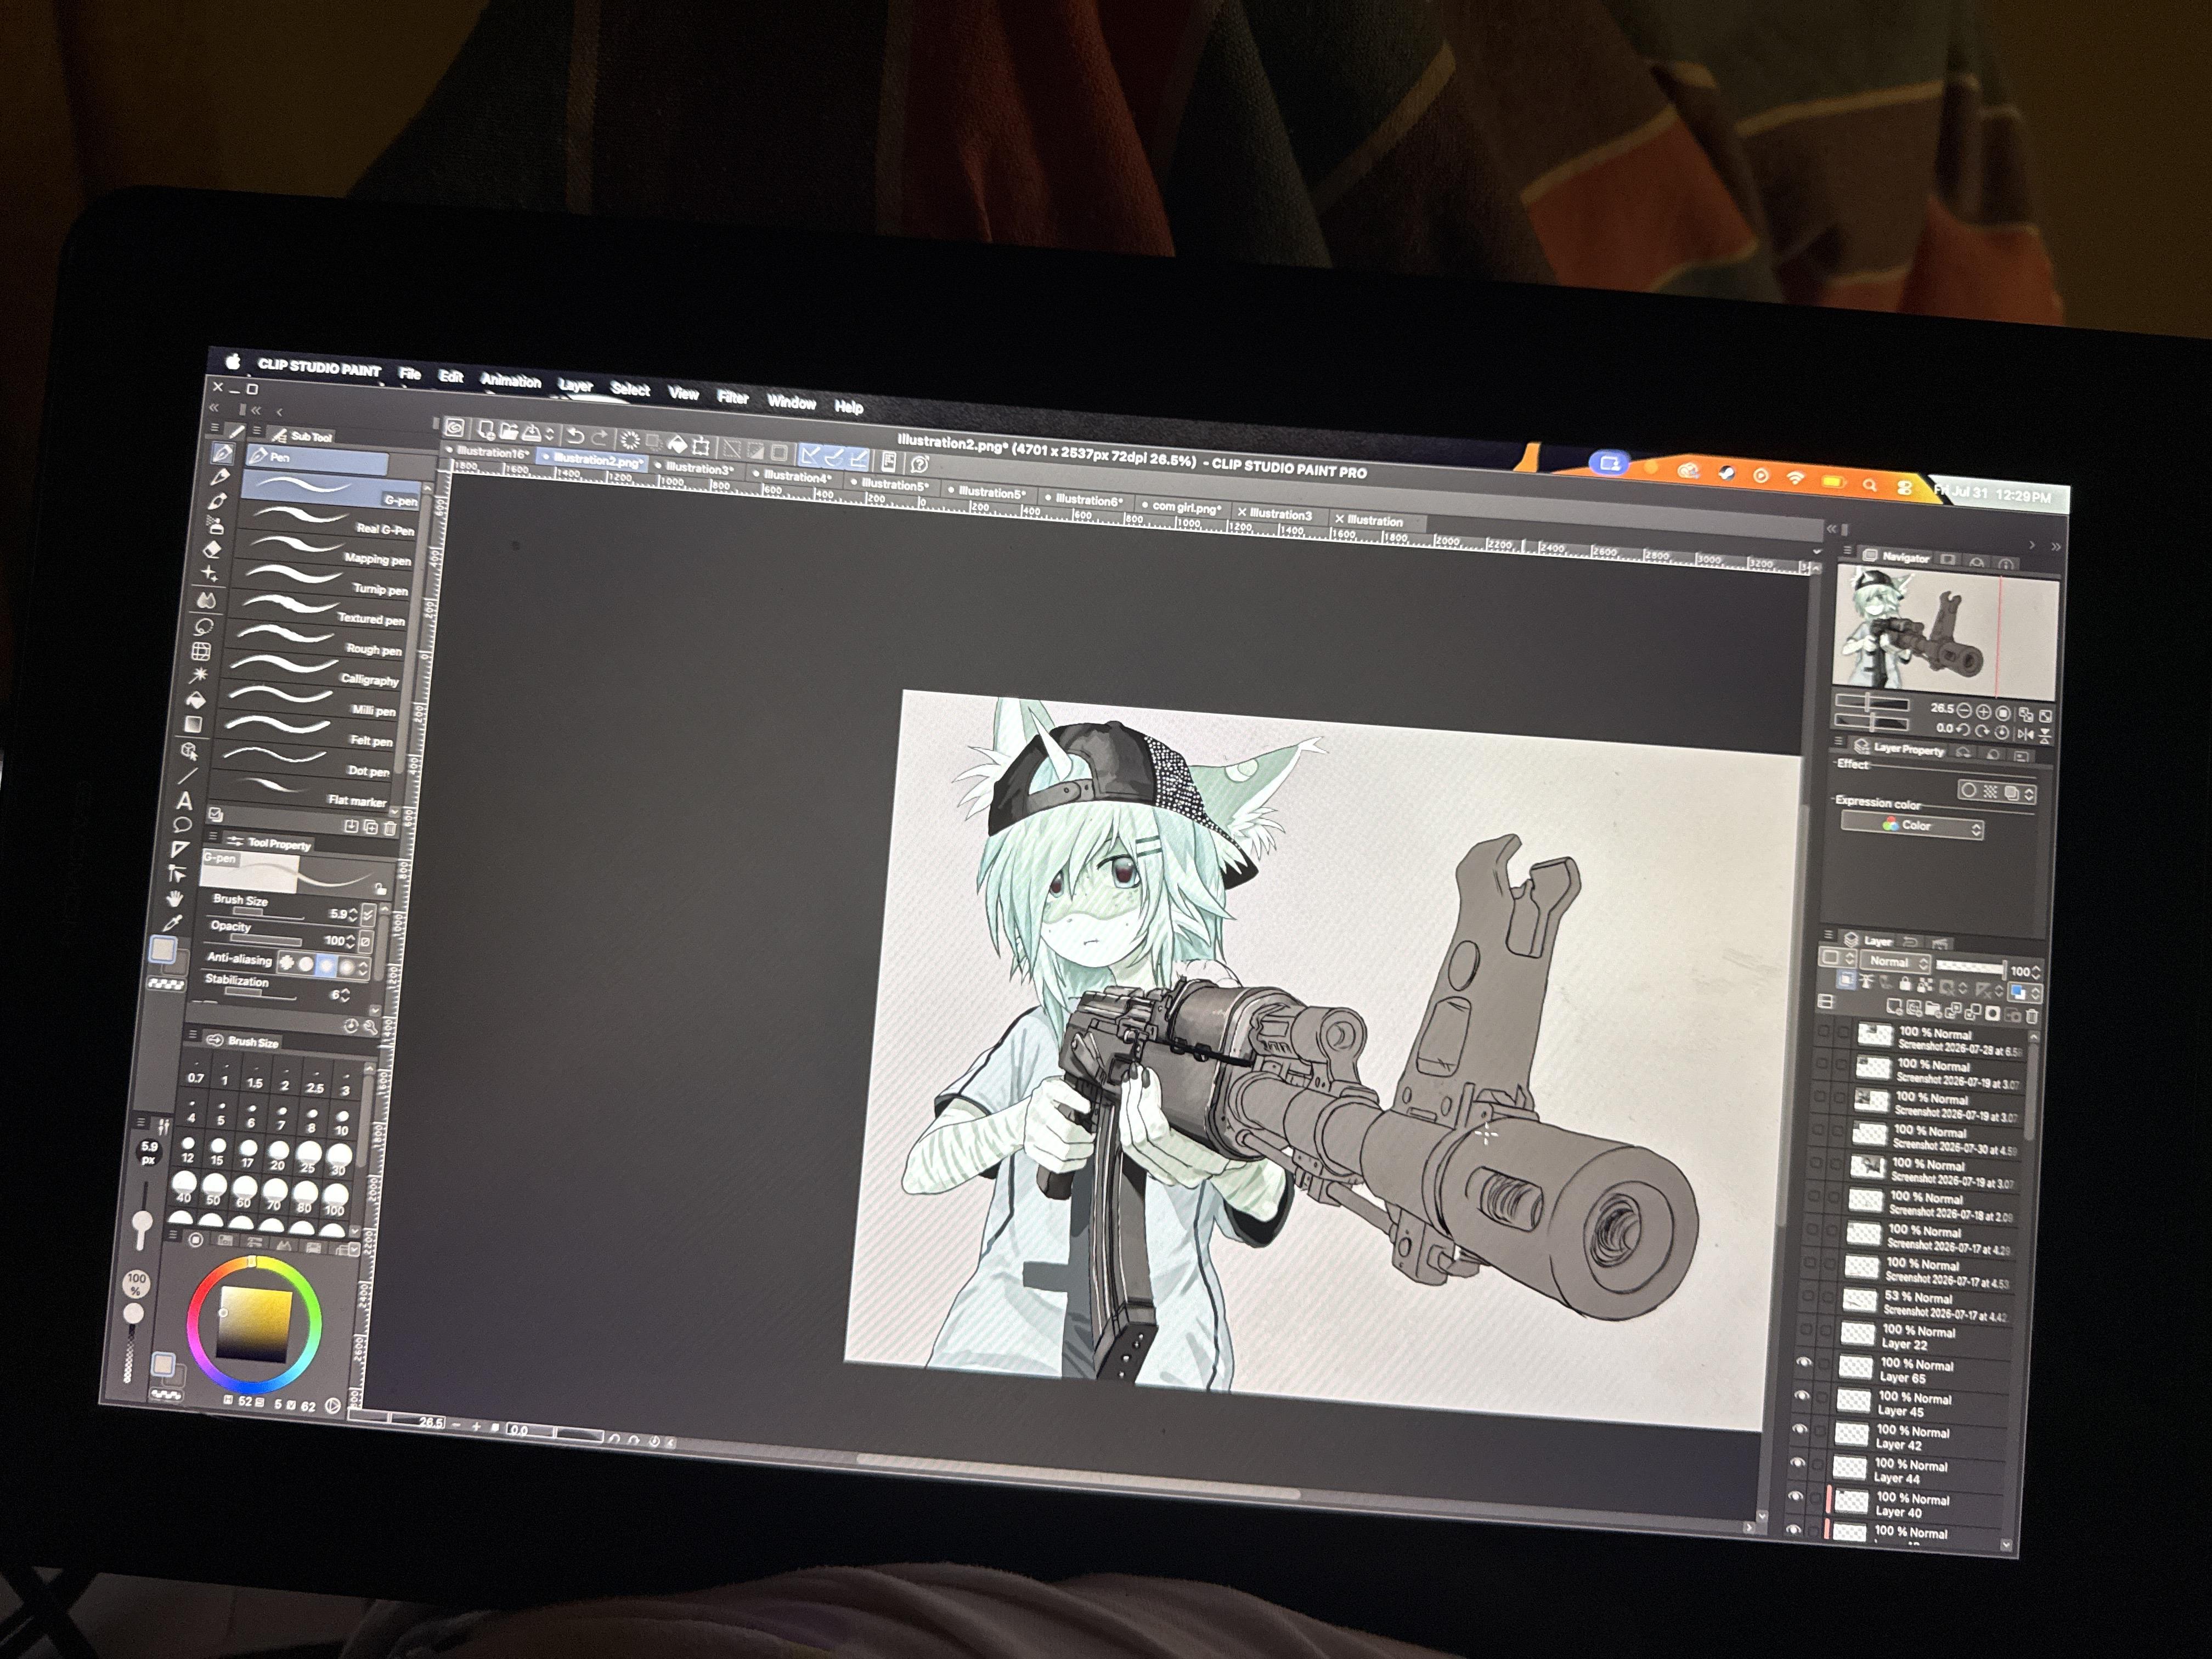2212x1659 pixels.
Task: Select the Text tool
Action: (185, 800)
